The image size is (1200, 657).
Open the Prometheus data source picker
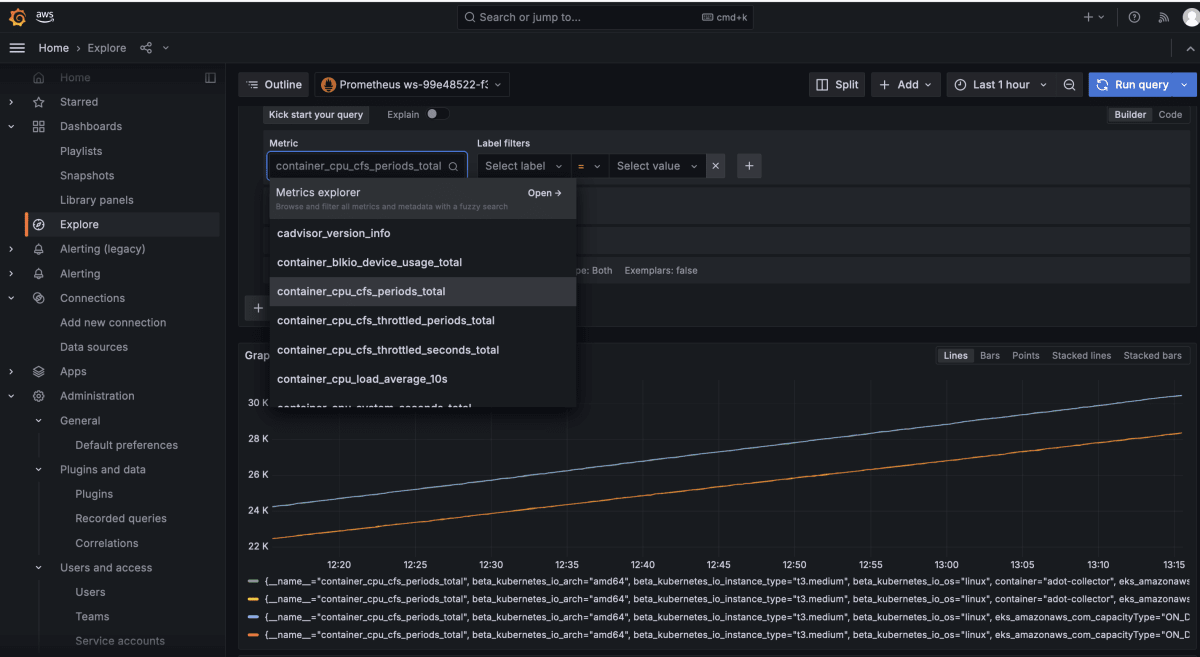[x=411, y=84]
